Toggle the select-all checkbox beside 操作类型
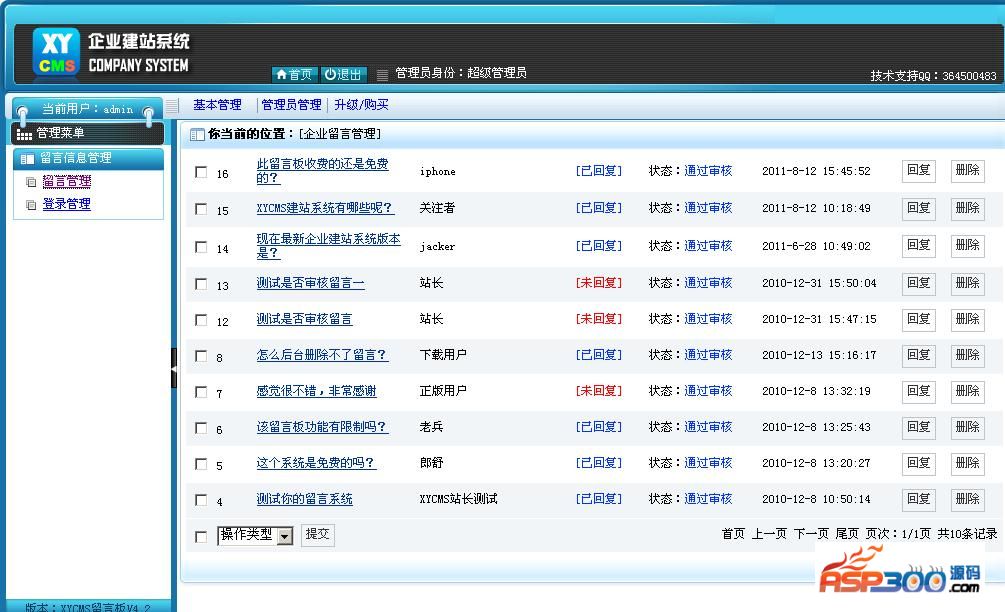Image resolution: width=1005 pixels, height=612 pixels. point(201,536)
